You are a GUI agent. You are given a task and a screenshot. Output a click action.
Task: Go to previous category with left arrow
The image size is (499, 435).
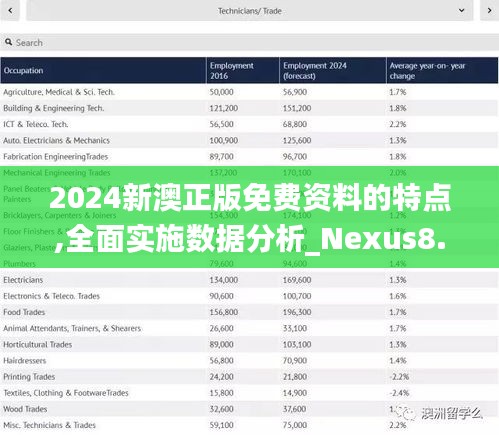[10, 11]
